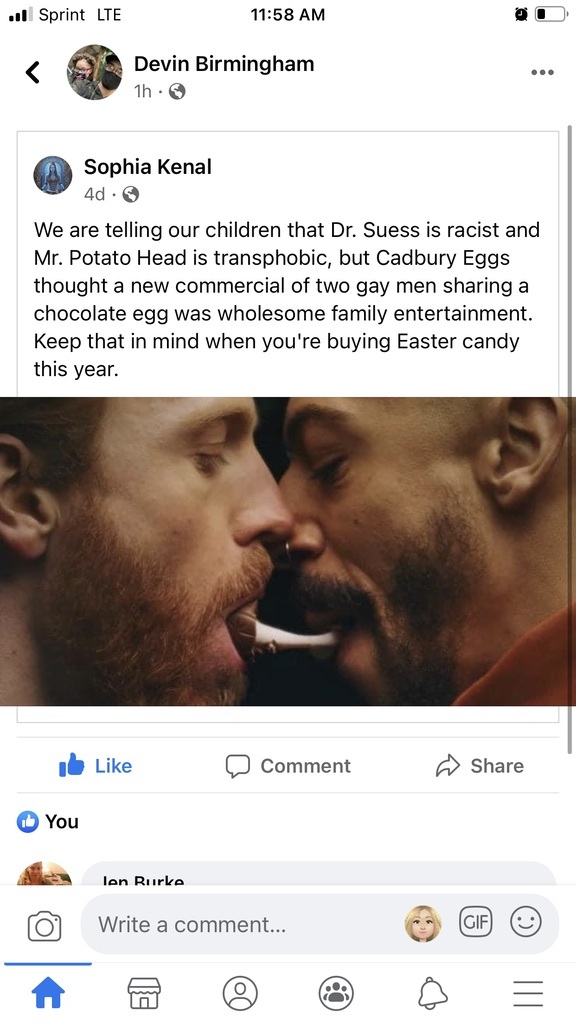Tap the Share button
Screen dimensions: 576x1024
click(479, 765)
